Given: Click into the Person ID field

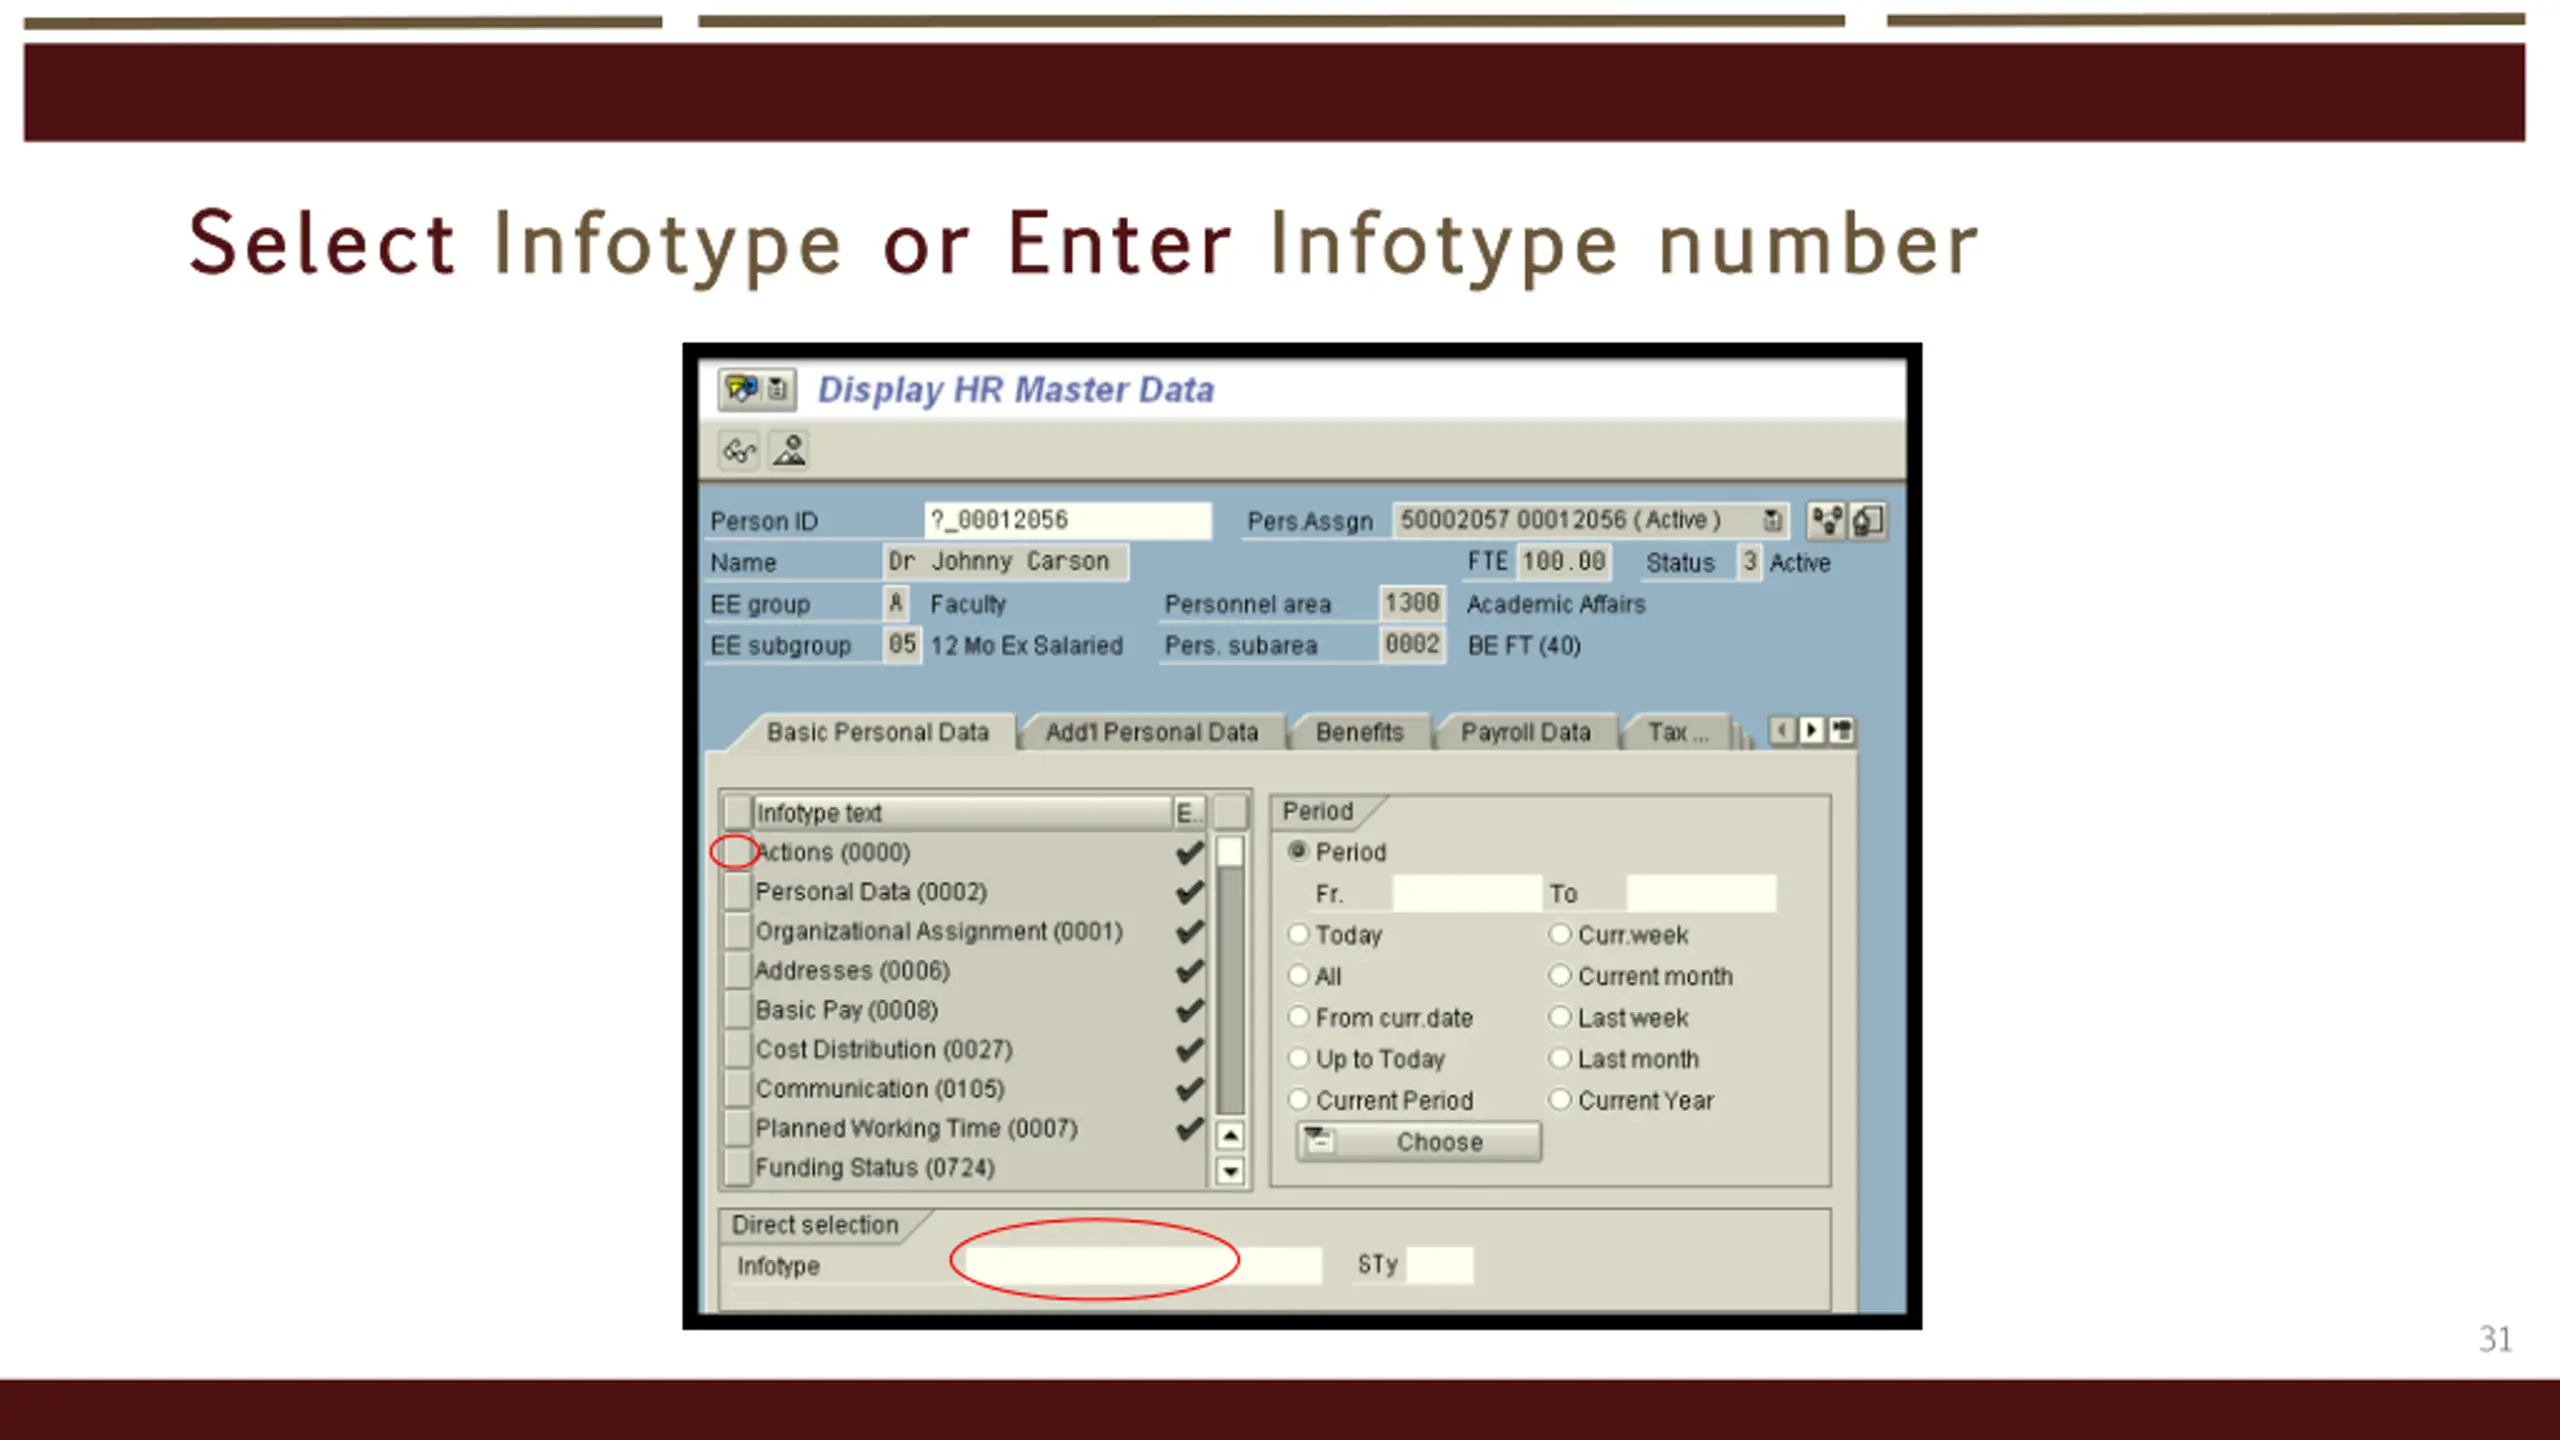Looking at the screenshot, I should click(x=1067, y=520).
